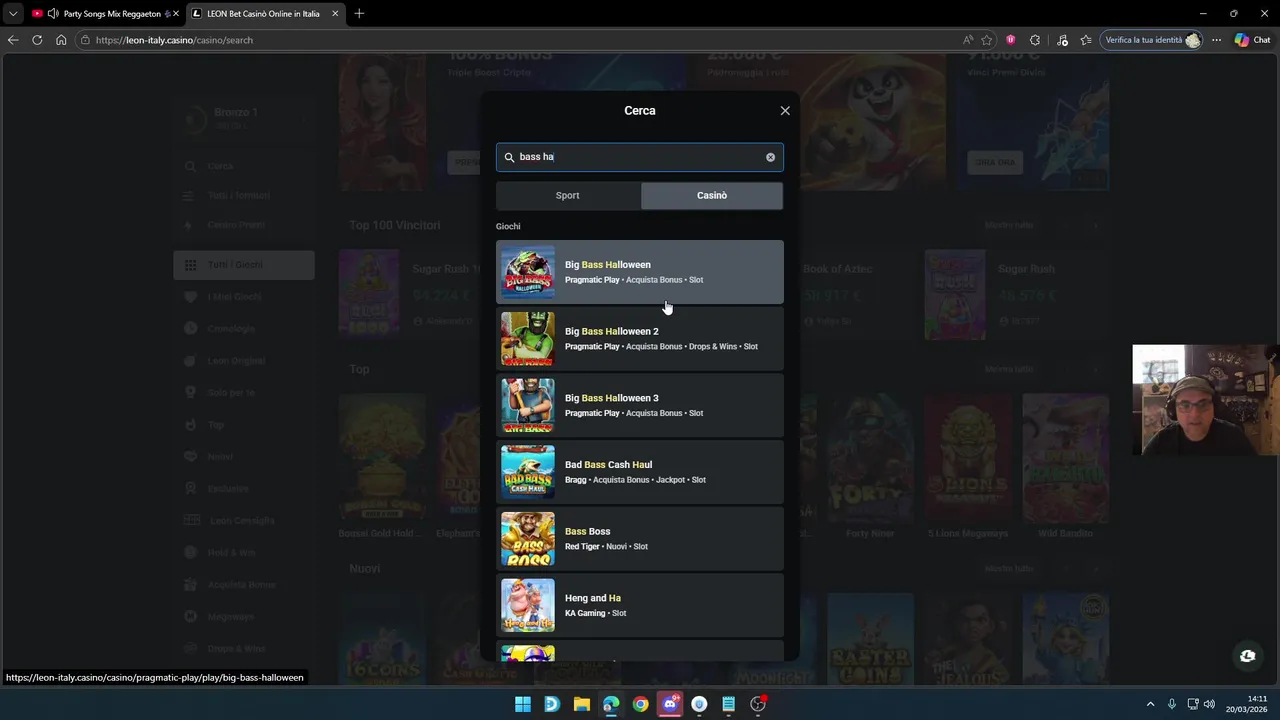1280x720 pixels.
Task: Open media control music icon
Action: click(1062, 40)
